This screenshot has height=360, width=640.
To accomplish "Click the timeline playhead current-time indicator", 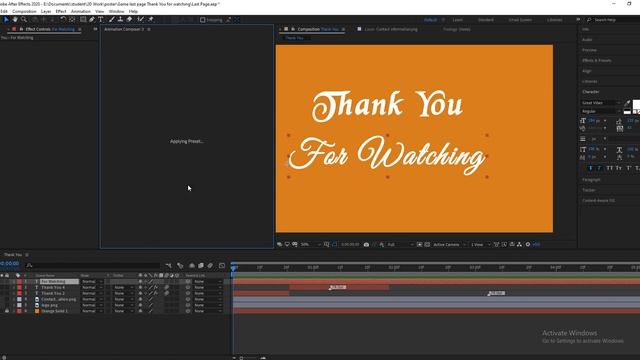I will tap(233, 268).
